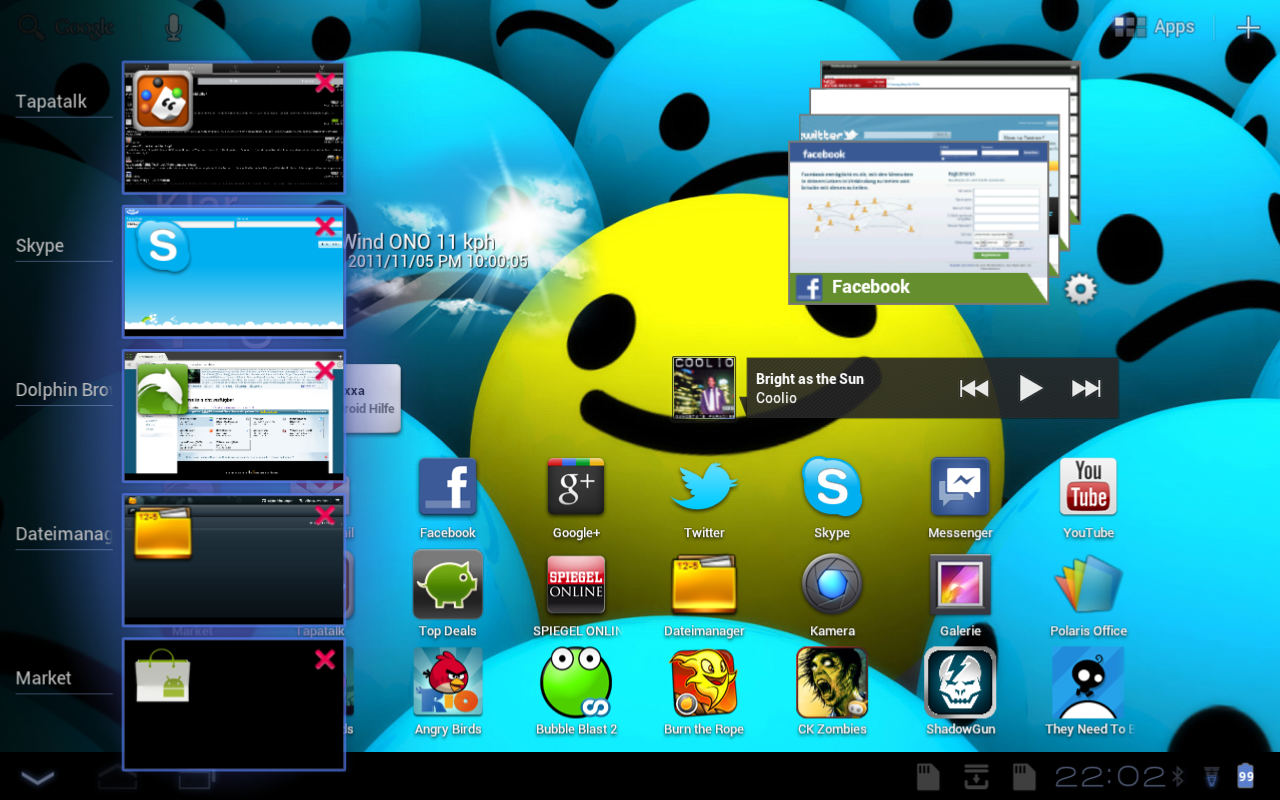Skip to next track in music widget

click(x=1086, y=388)
